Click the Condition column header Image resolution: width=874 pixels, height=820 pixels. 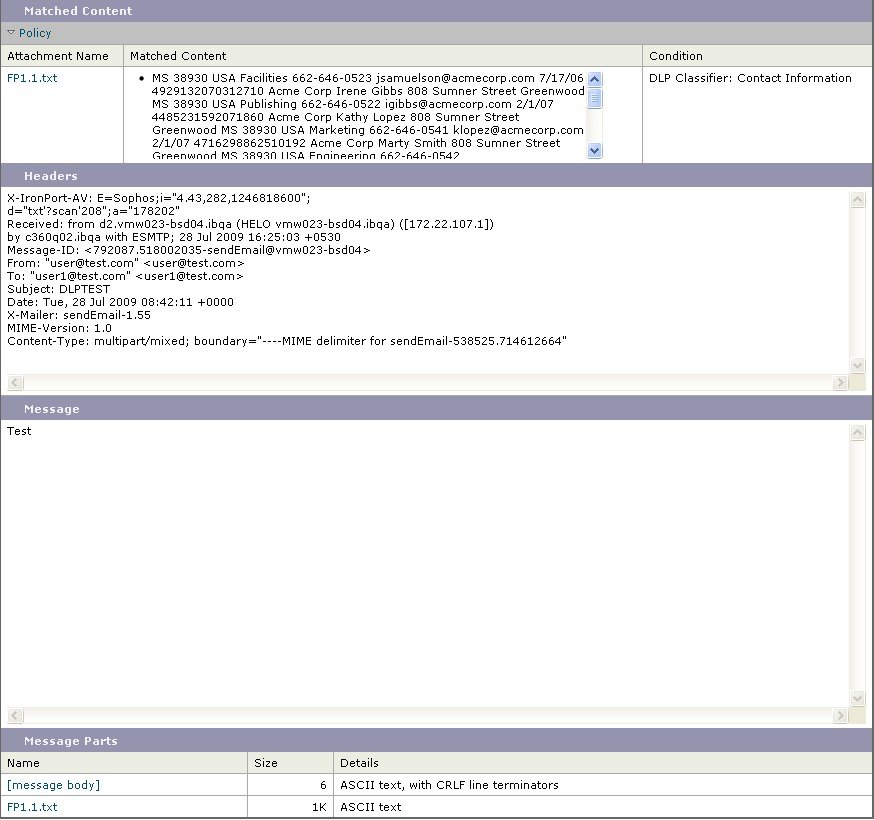point(676,56)
